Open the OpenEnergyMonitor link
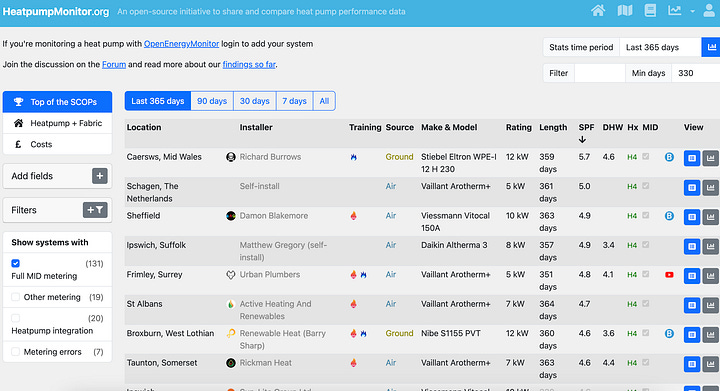The image size is (720, 391). pos(181,44)
